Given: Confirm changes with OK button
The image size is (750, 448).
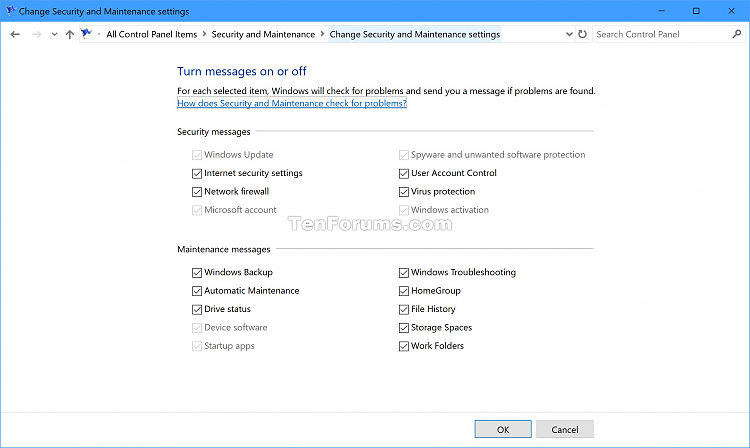Looking at the screenshot, I should pyautogui.click(x=503, y=429).
